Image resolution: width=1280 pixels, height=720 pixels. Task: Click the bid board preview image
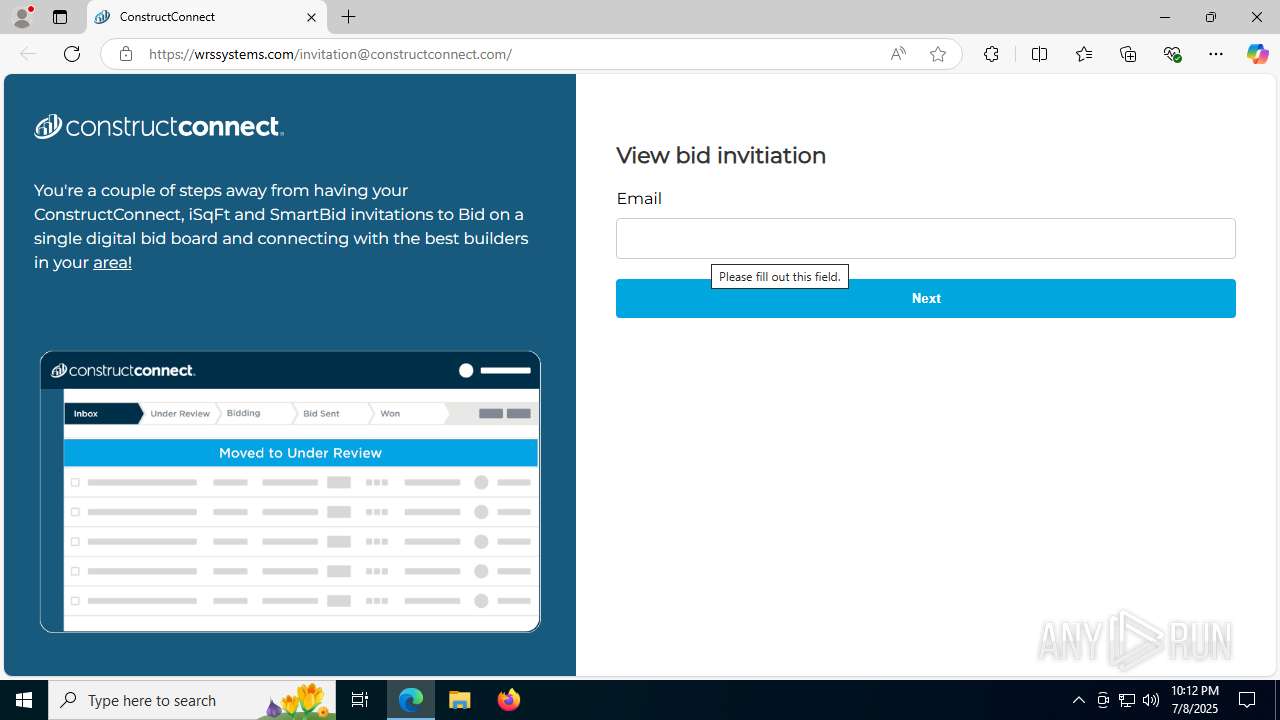click(290, 491)
